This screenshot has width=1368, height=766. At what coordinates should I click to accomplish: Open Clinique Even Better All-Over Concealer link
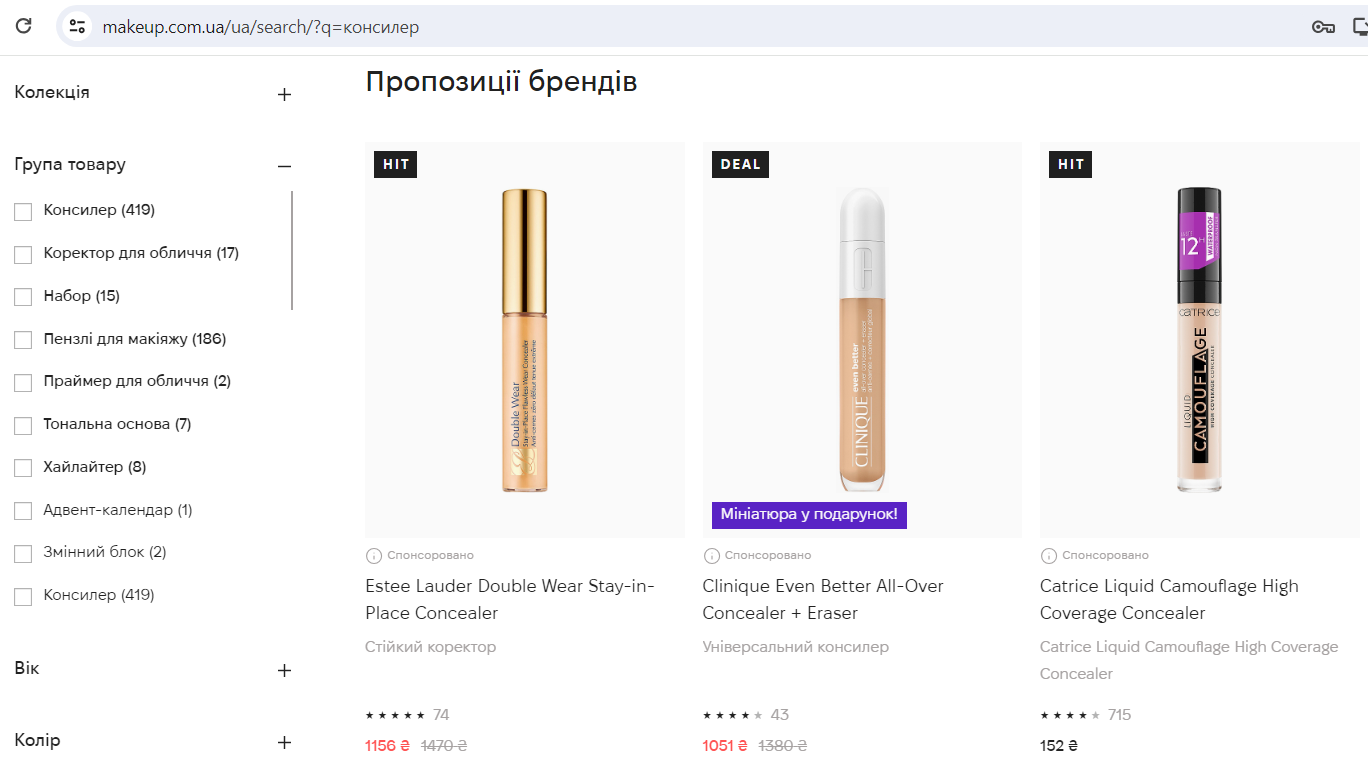[x=822, y=599]
